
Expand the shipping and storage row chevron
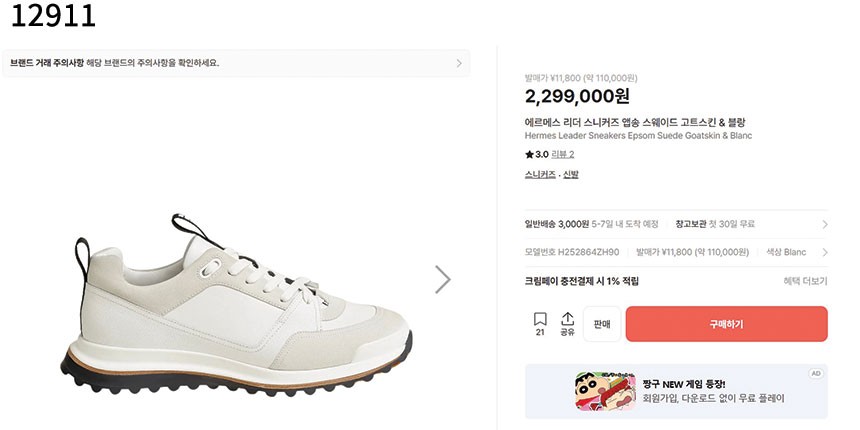pyautogui.click(x=824, y=225)
